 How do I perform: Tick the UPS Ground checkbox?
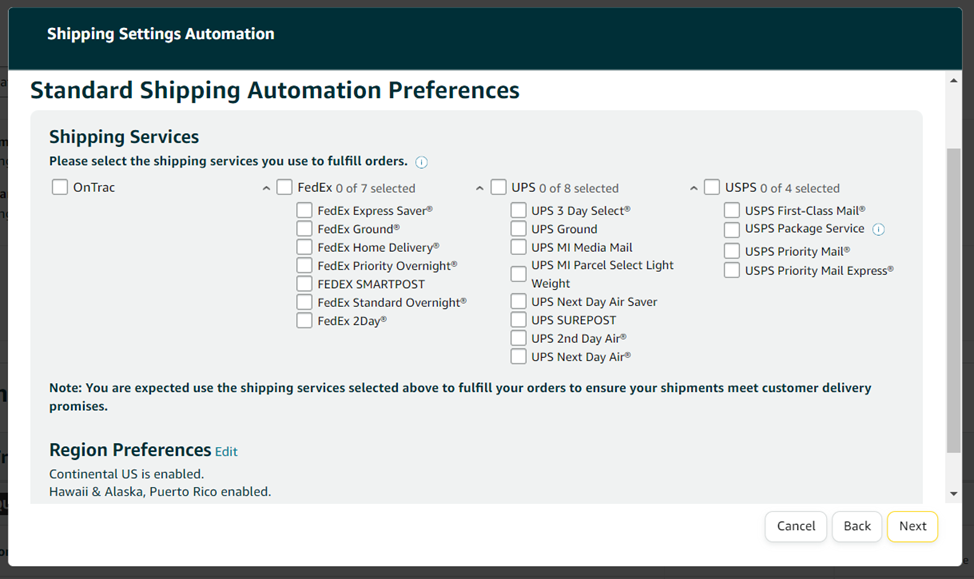point(518,229)
